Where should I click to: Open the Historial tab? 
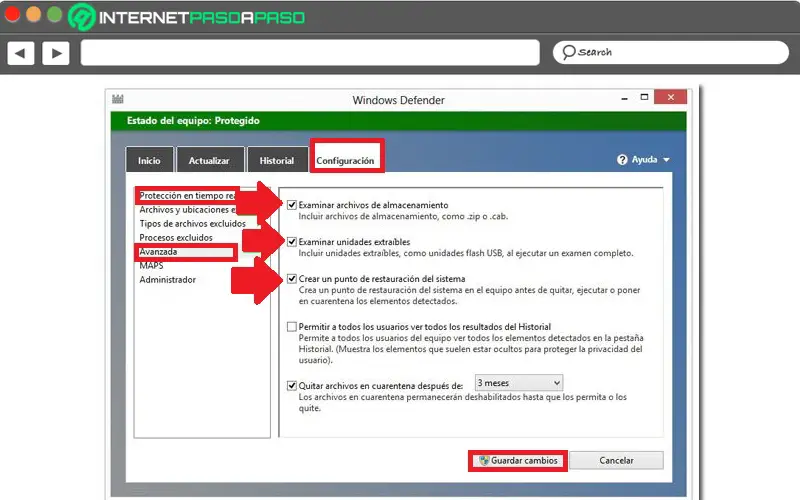point(277,160)
